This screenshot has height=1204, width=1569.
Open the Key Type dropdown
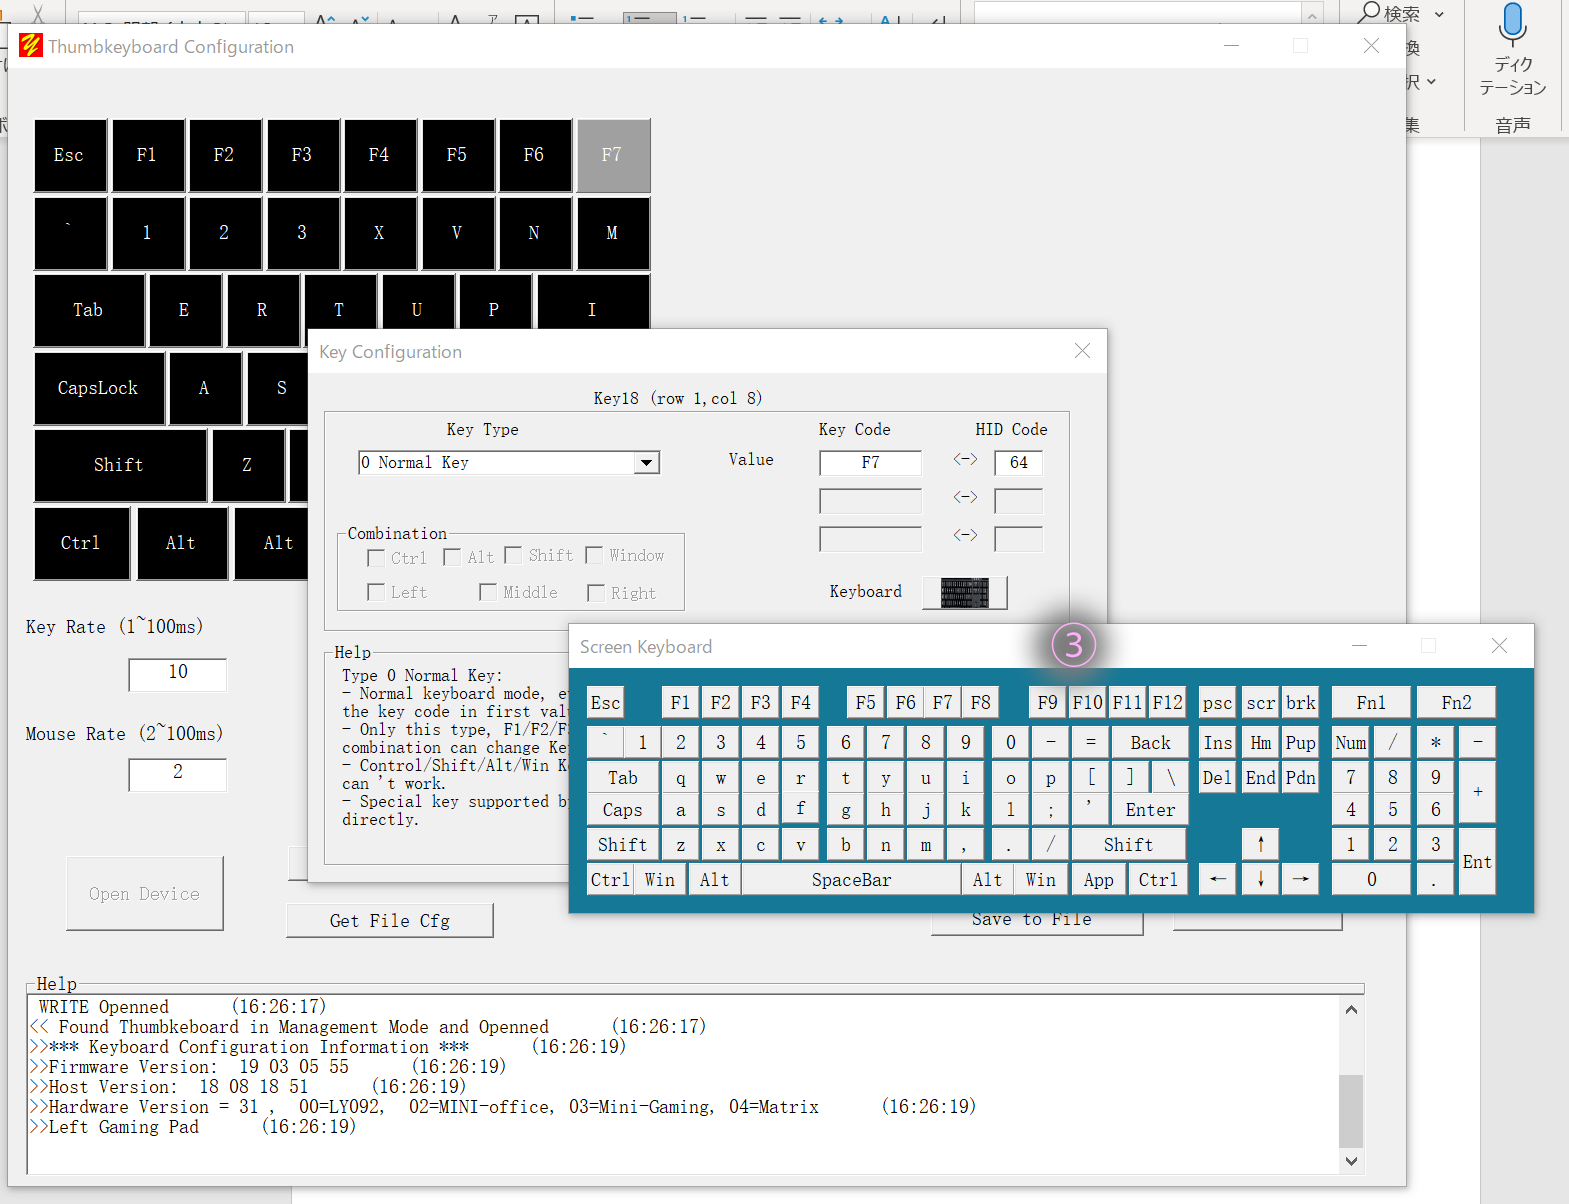(x=647, y=463)
